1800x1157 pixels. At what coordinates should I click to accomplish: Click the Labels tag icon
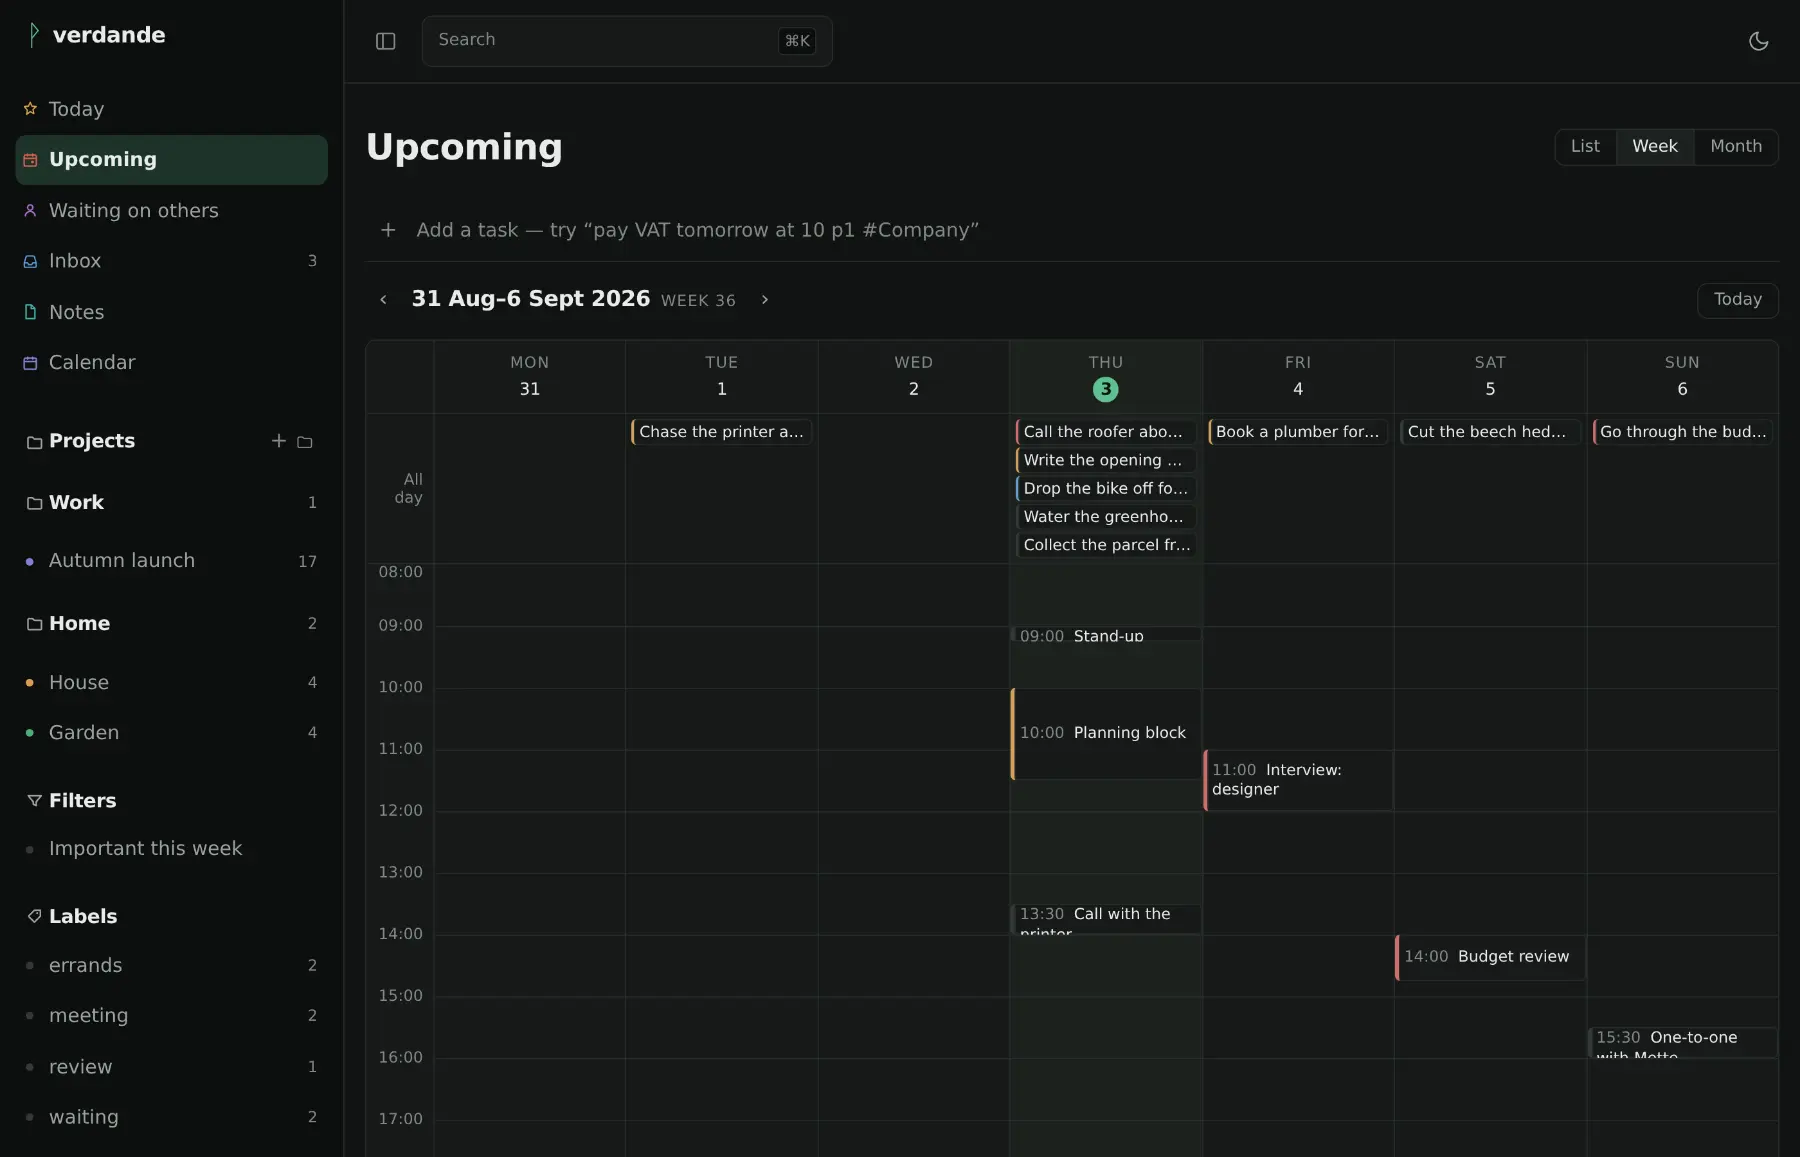[34, 916]
